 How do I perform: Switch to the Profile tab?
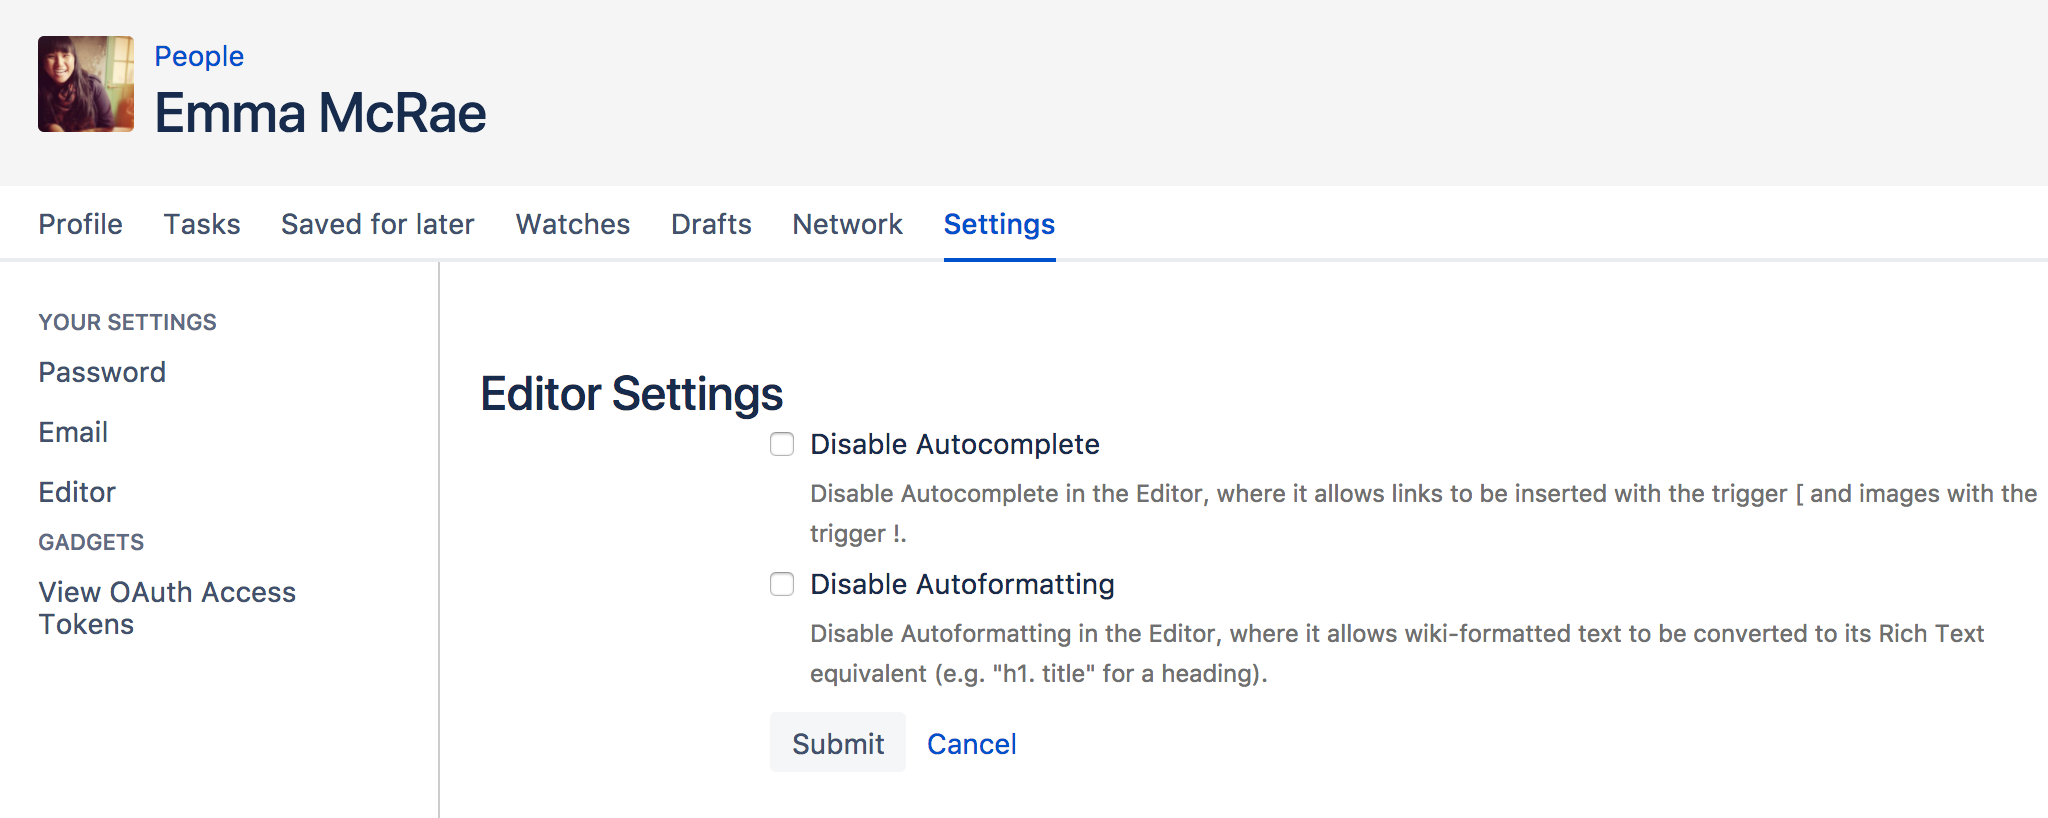pyautogui.click(x=80, y=224)
